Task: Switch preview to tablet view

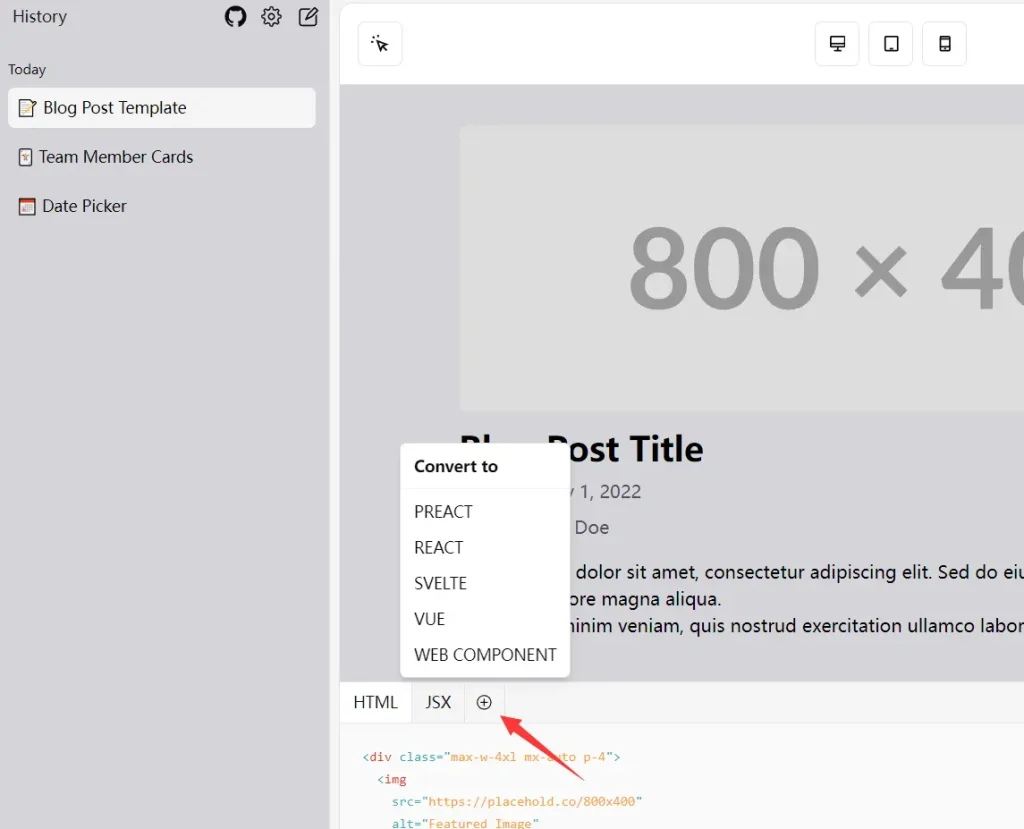Action: [x=890, y=43]
